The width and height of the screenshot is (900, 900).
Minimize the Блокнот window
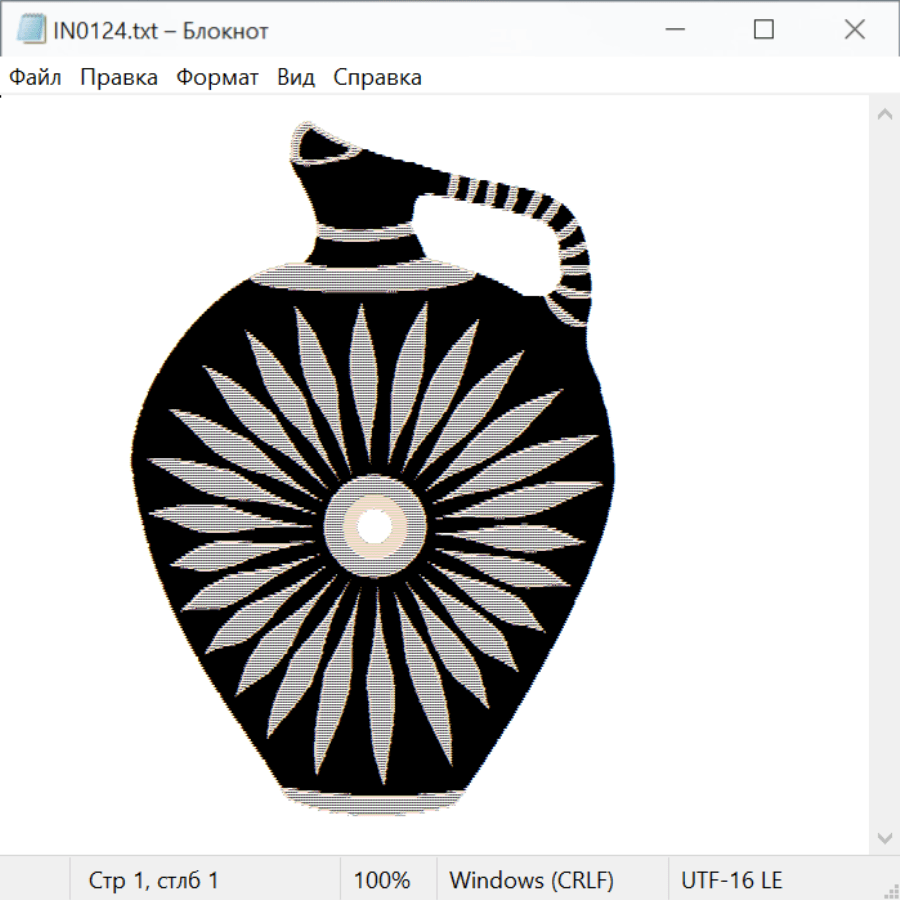(672, 30)
